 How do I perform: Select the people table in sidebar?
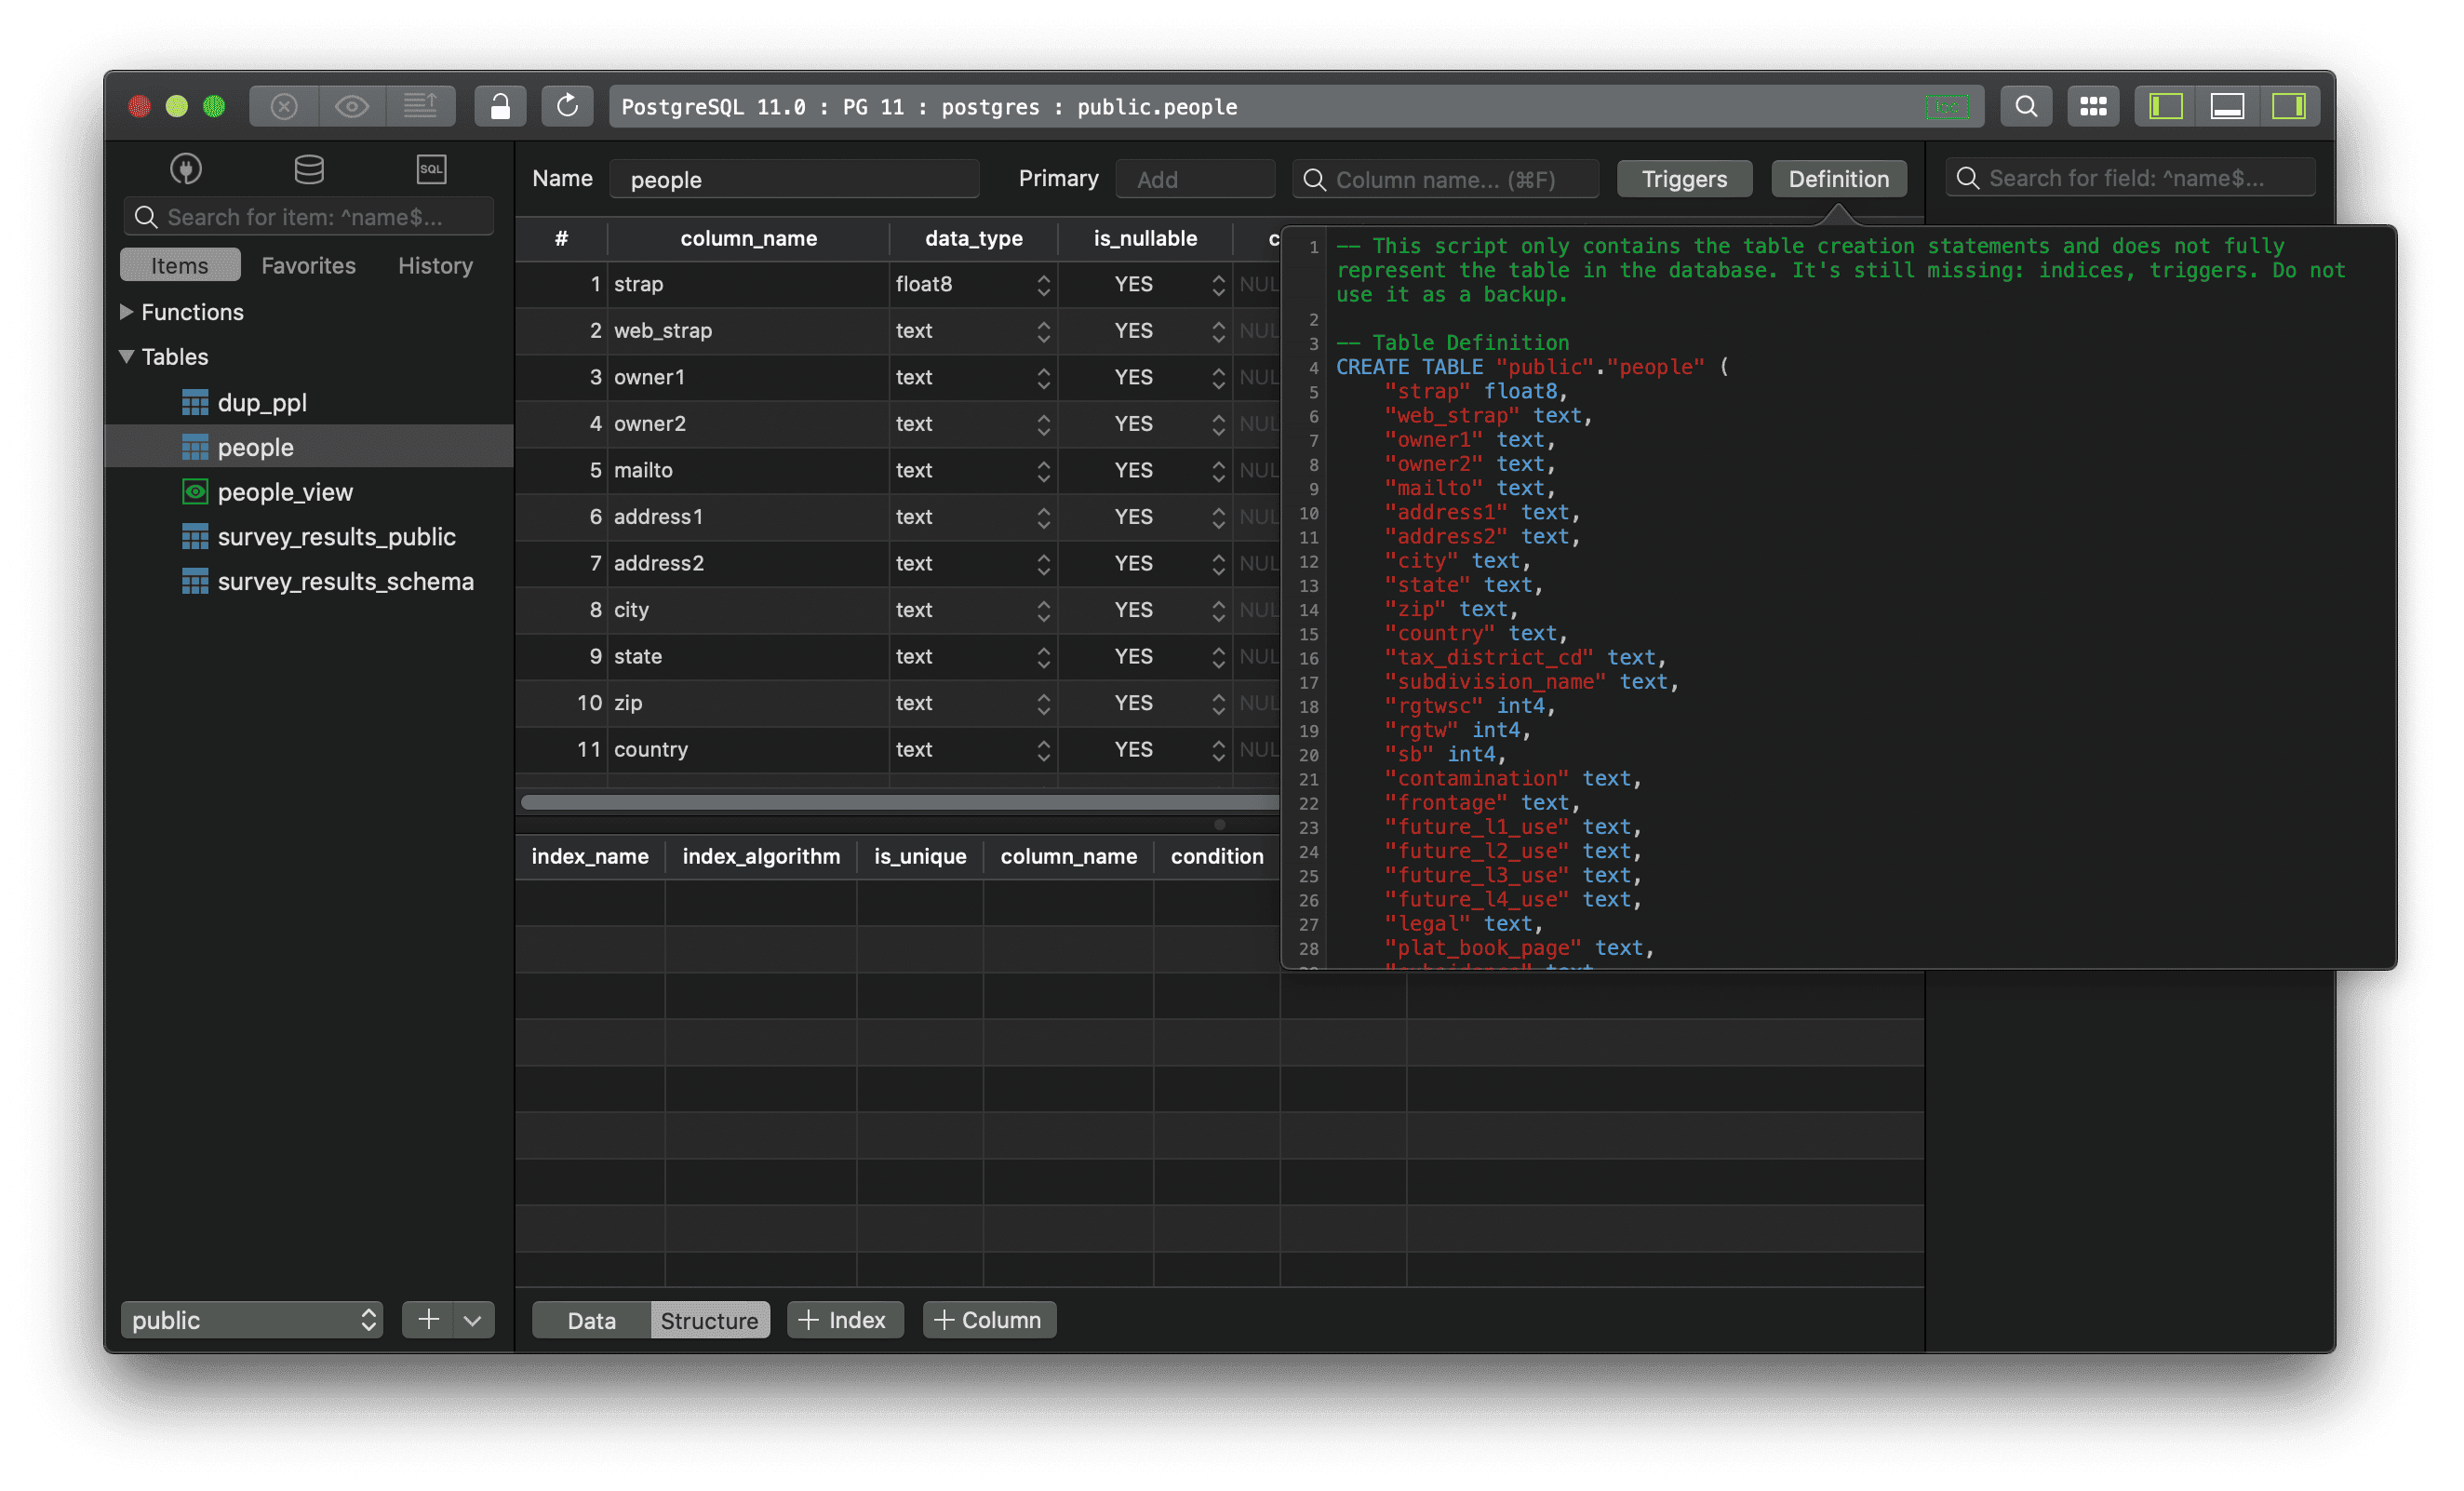point(309,446)
